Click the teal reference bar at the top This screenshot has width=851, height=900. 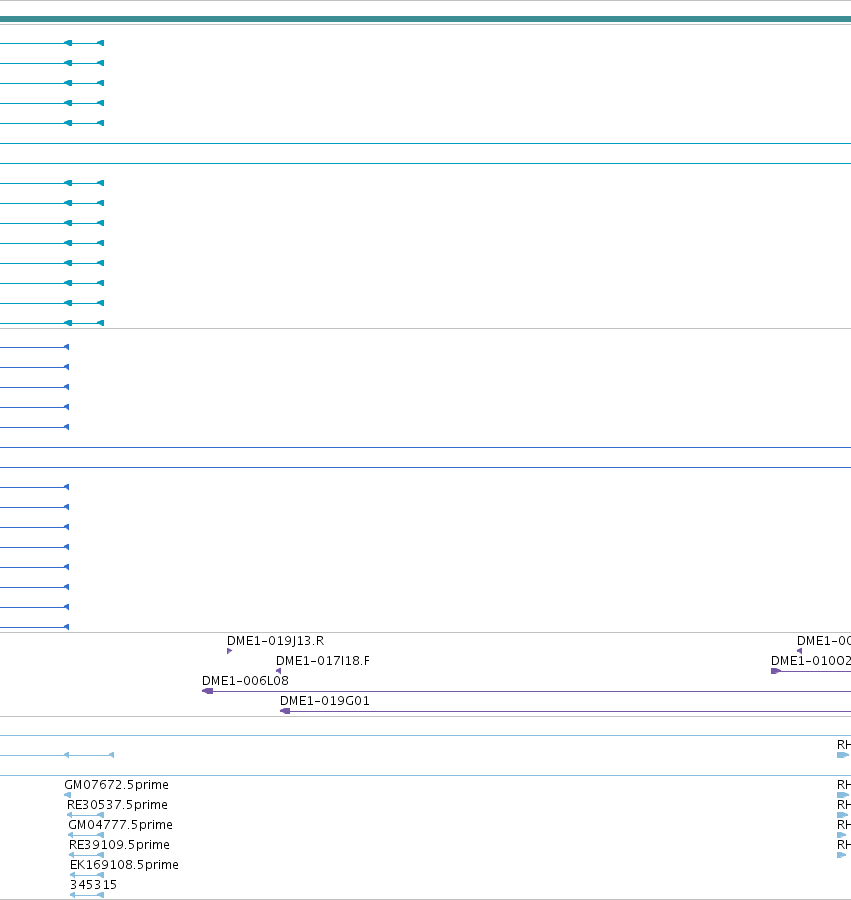[x=425, y=19]
